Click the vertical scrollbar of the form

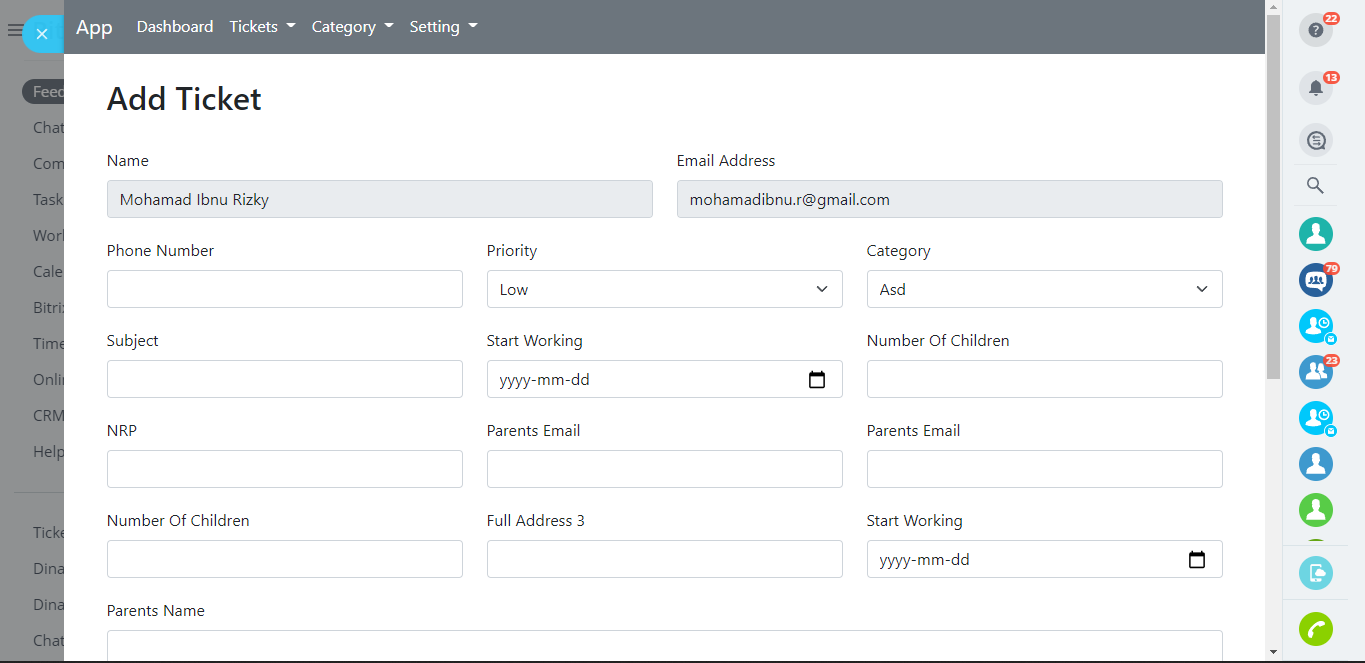pos(1272,200)
